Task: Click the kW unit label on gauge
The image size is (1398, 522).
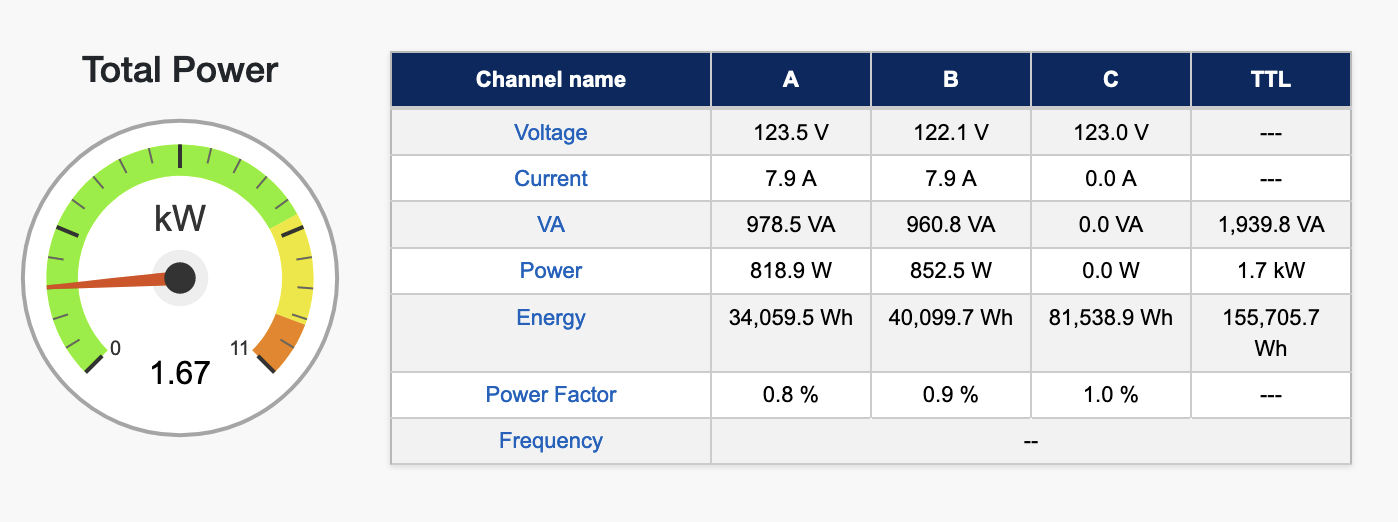Action: pyautogui.click(x=180, y=218)
